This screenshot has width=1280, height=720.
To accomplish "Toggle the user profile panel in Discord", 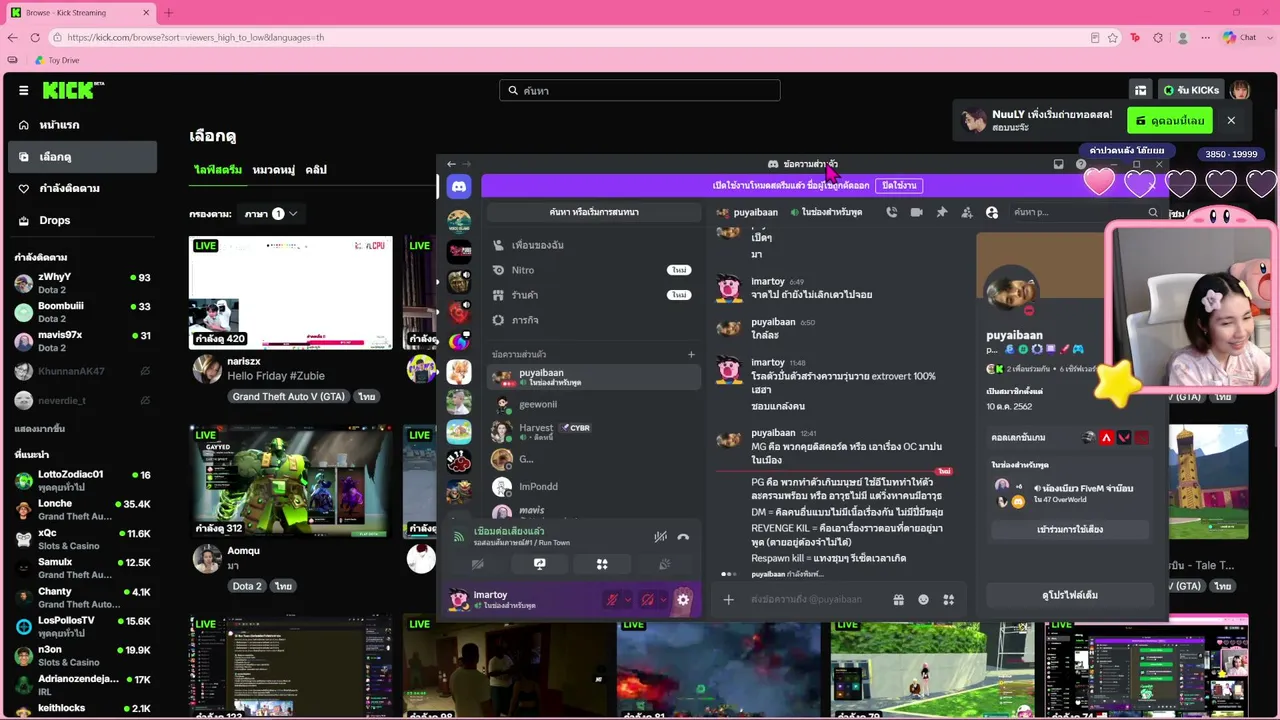I will pyautogui.click(x=992, y=212).
